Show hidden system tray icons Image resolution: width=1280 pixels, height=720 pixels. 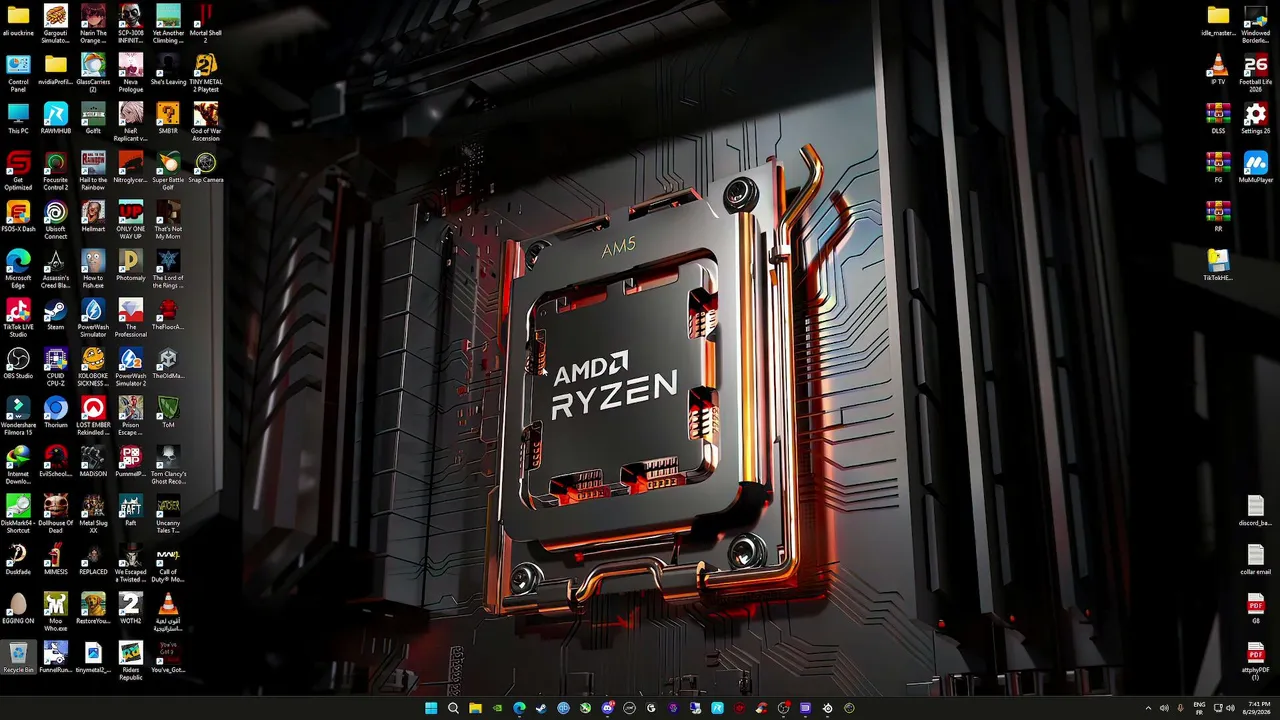pos(1148,708)
